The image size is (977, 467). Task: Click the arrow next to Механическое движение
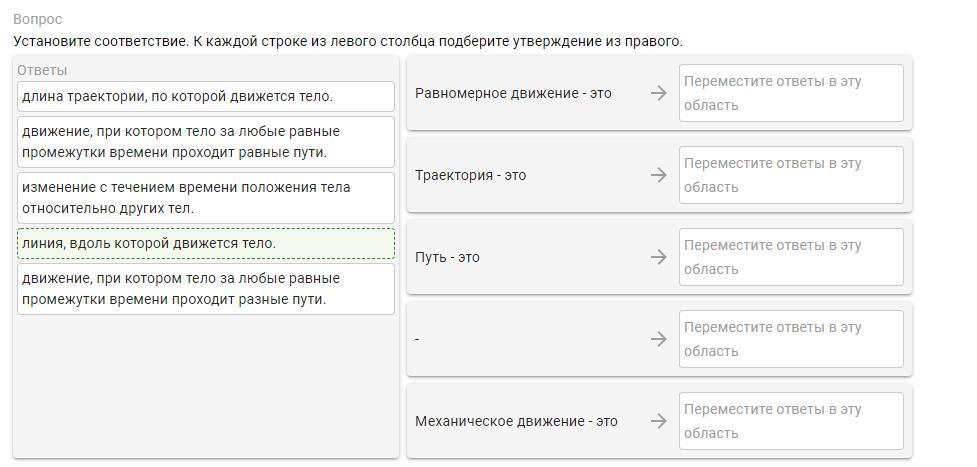tap(659, 421)
